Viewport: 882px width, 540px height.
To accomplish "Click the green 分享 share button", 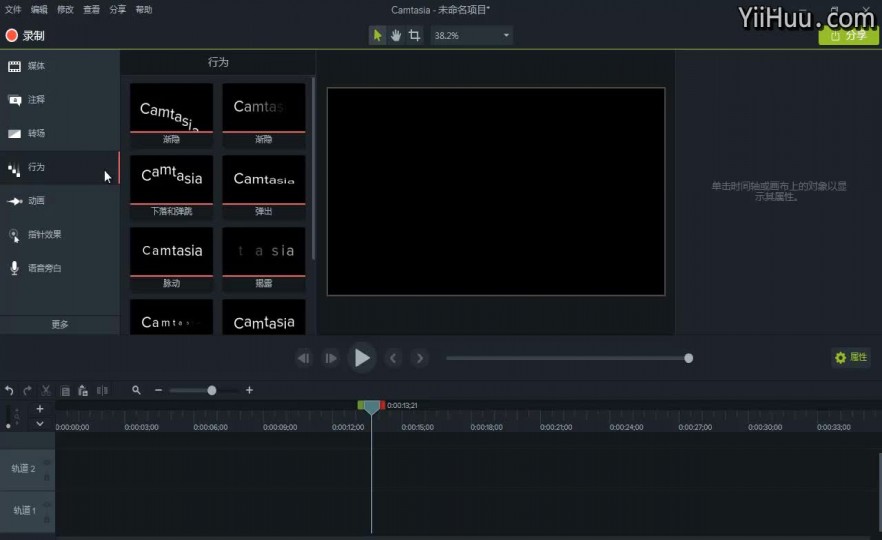I will pyautogui.click(x=848, y=35).
